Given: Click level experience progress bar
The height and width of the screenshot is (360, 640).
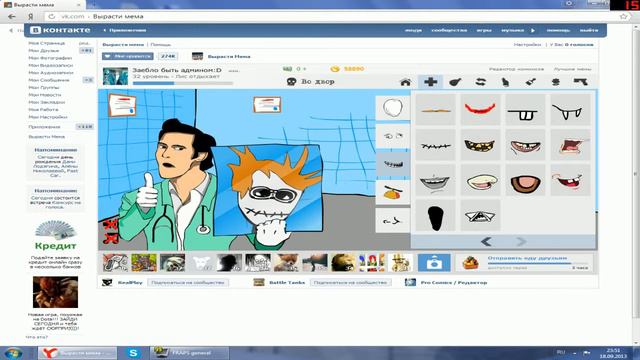Looking at the screenshot, I should [183, 83].
